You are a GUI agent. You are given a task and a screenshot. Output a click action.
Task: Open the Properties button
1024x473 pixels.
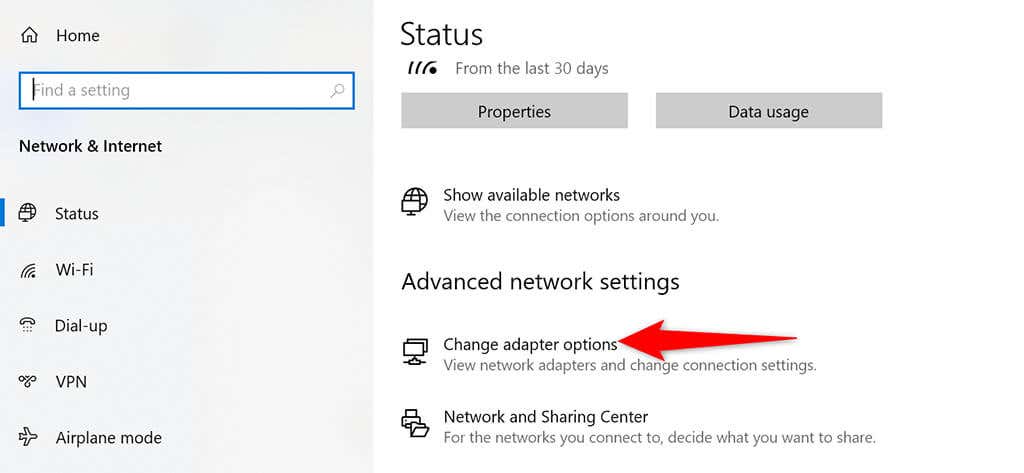click(x=515, y=110)
